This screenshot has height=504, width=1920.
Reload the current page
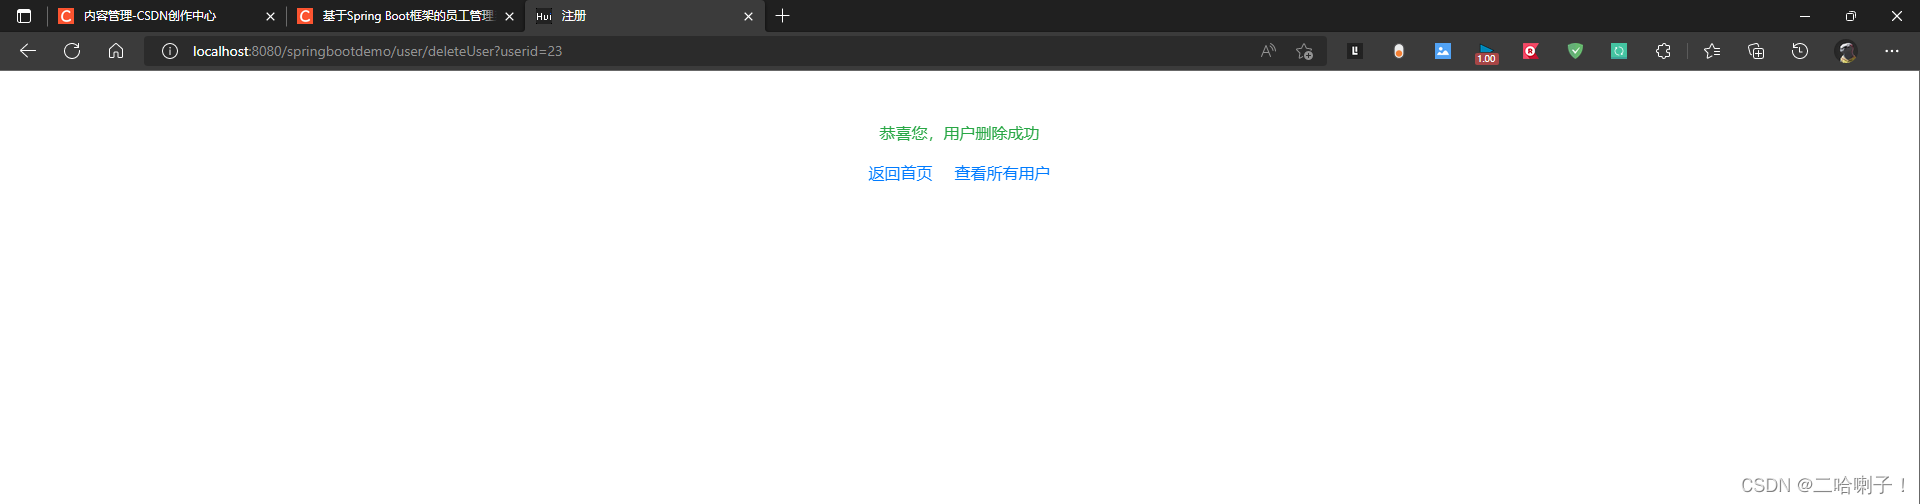(72, 51)
